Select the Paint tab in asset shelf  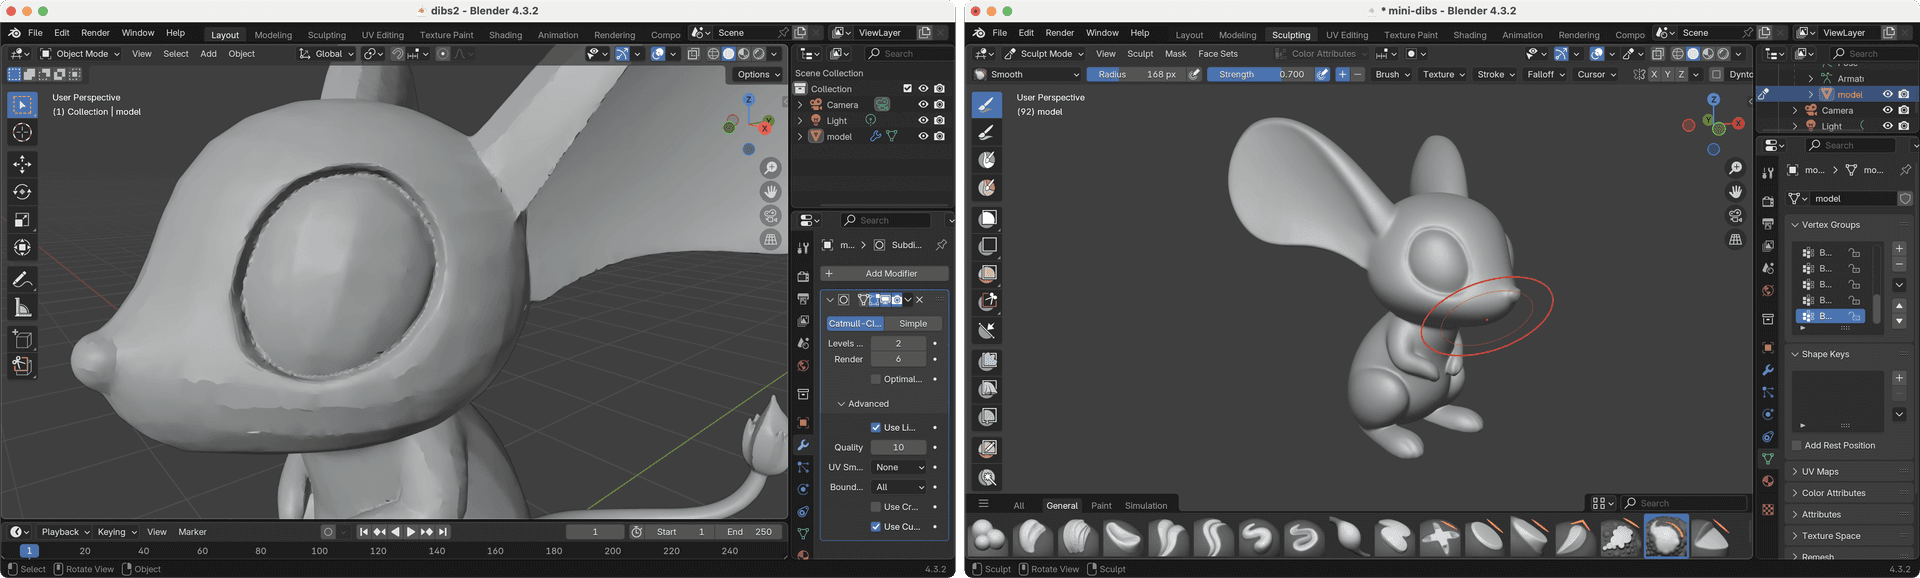pos(1100,506)
